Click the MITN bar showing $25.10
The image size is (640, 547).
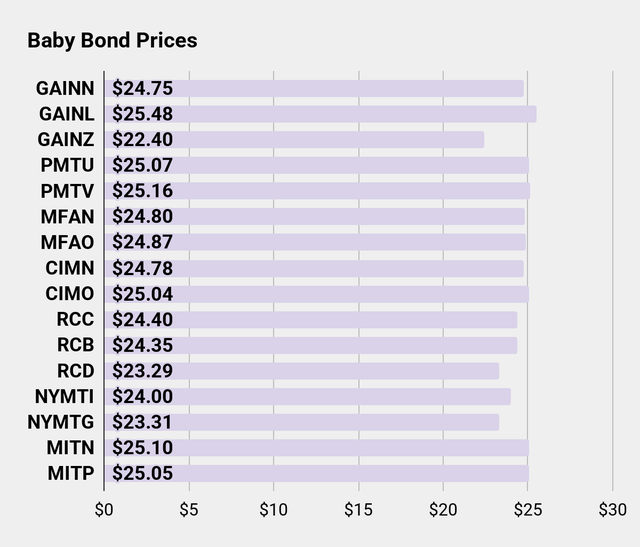[316, 448]
